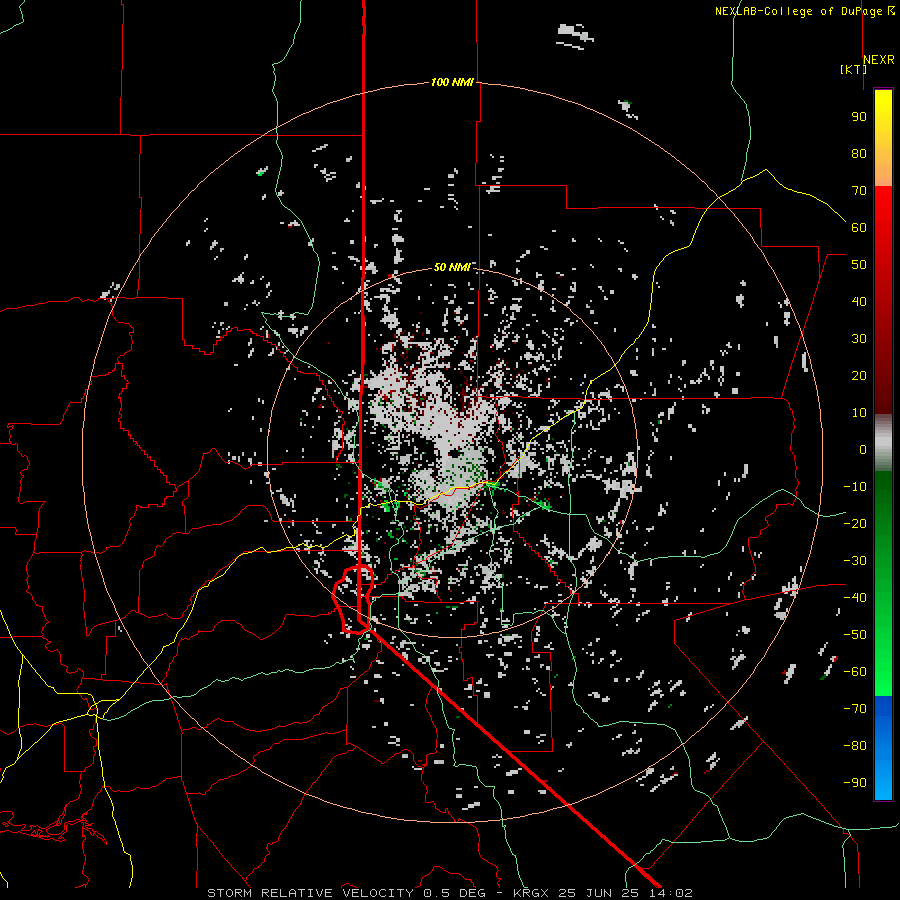Image resolution: width=900 pixels, height=900 pixels.
Task: Click the bright red color bar segment
Action: (883, 210)
